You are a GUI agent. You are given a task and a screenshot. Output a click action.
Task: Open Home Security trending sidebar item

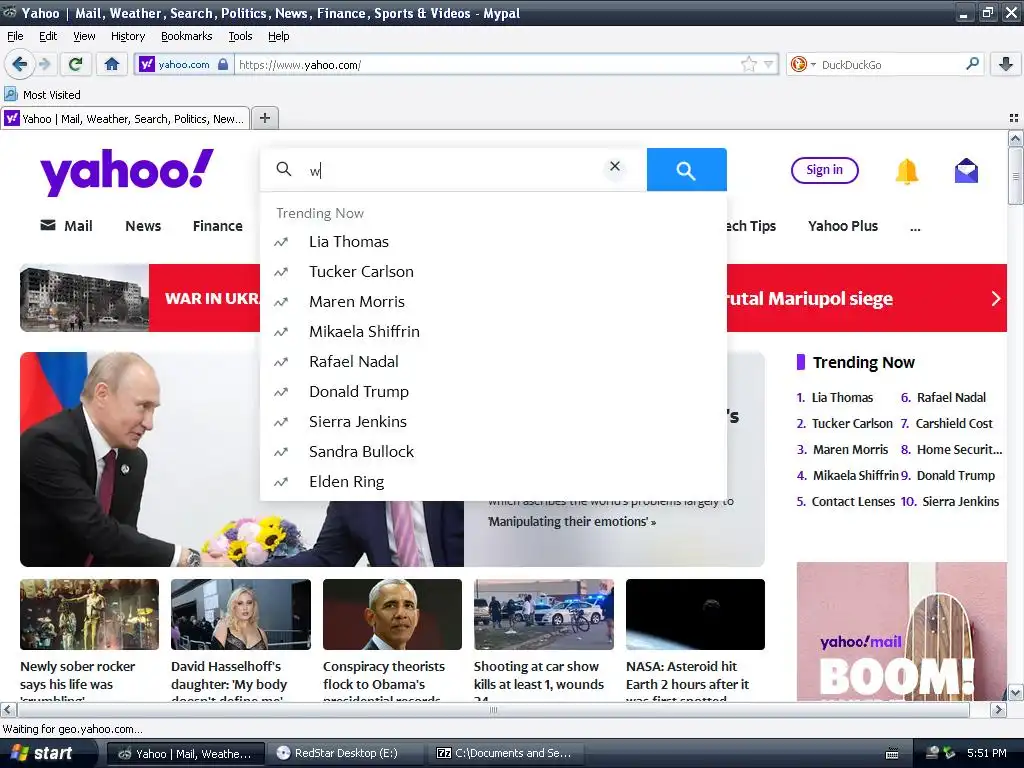[x=959, y=449]
